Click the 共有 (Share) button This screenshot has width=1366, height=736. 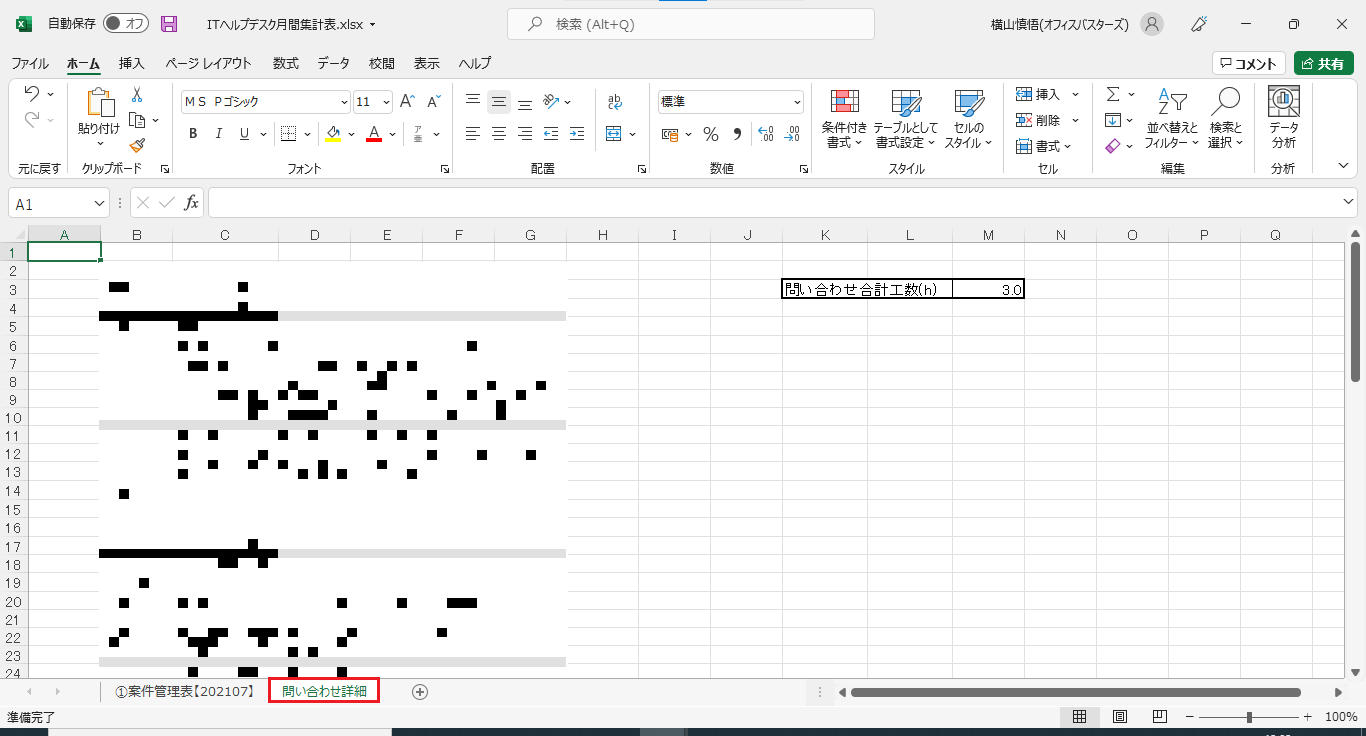tap(1323, 63)
